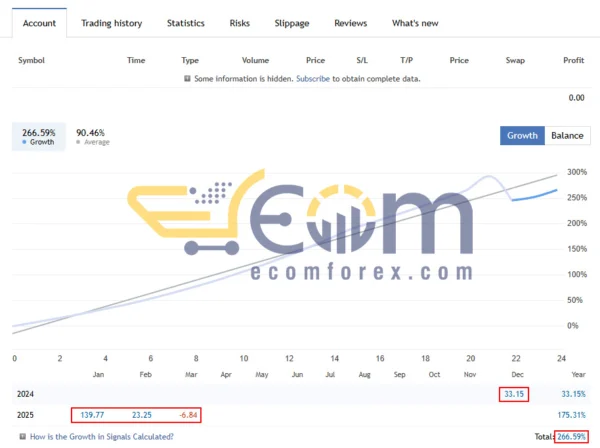This screenshot has width=600, height=448.
Task: View the Slippage tab
Action: click(292, 23)
